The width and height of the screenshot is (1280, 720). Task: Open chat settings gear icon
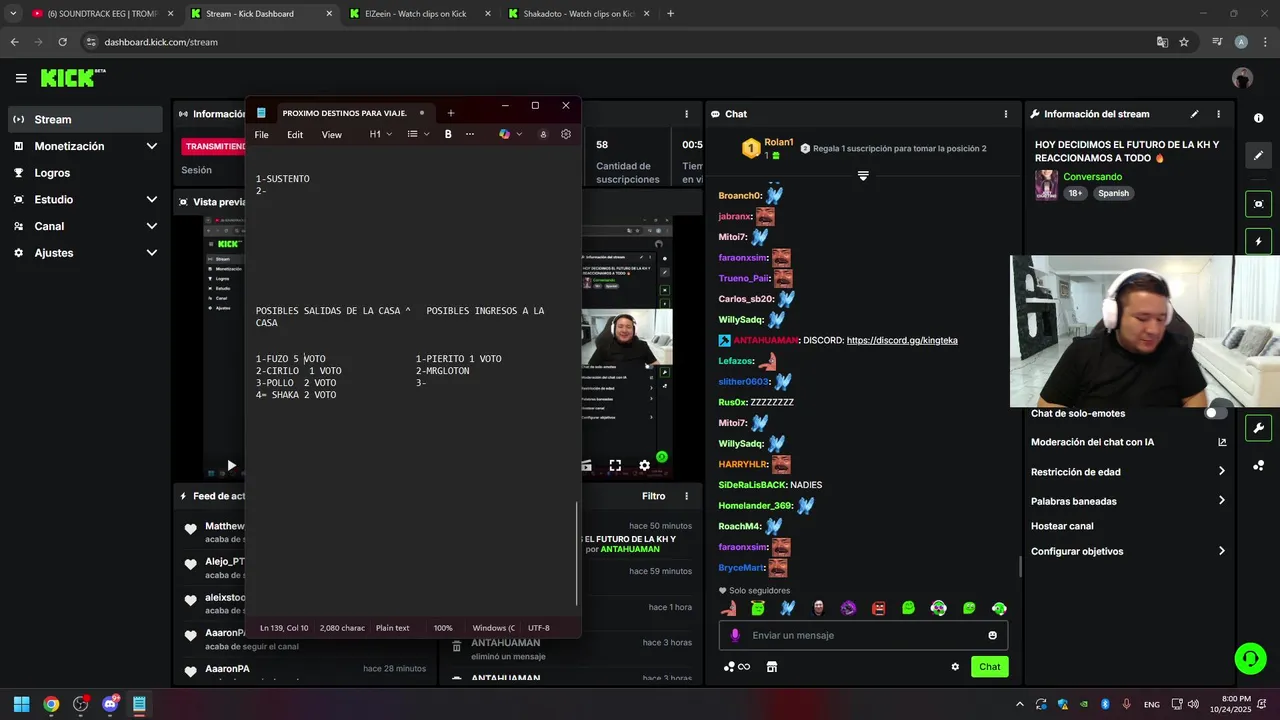(x=955, y=667)
